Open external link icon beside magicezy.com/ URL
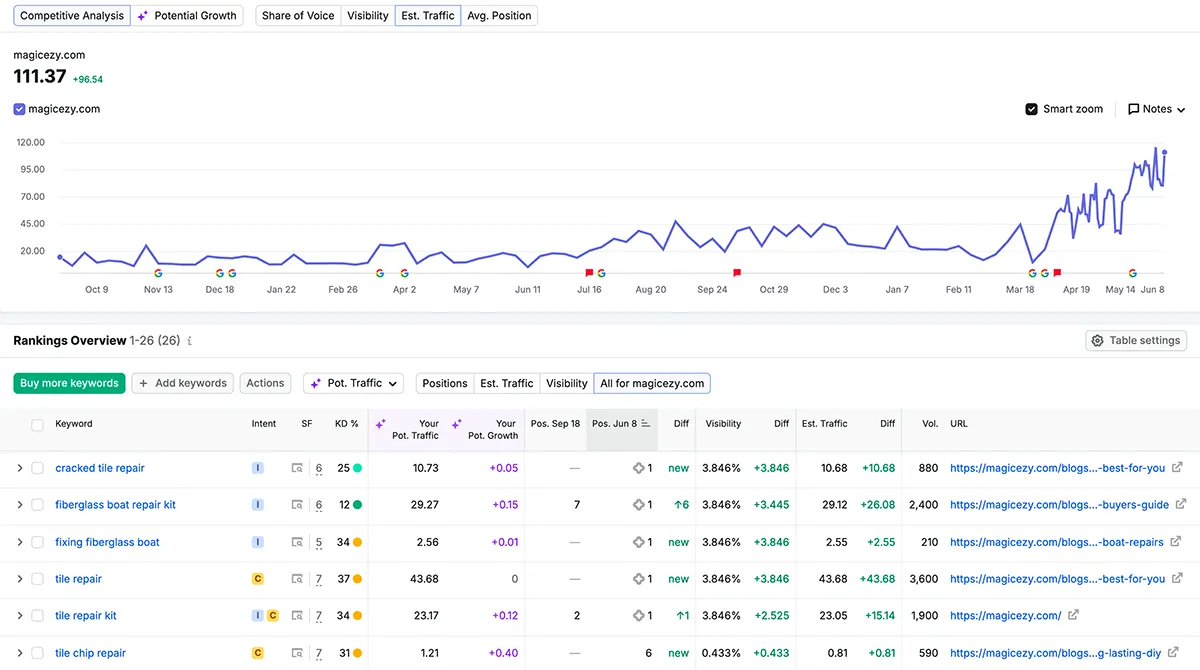 1073,615
